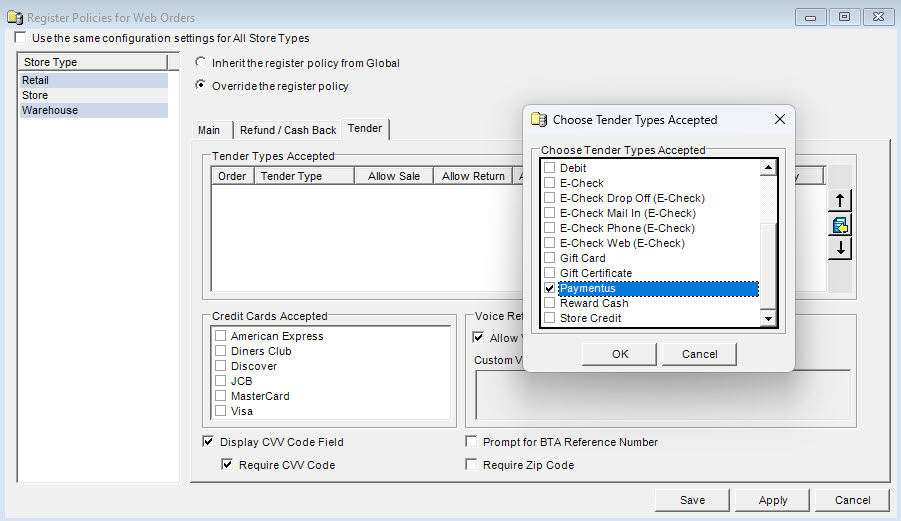Check Diners Club credit card
Viewport: 901px width, 521px height.
pos(220,350)
